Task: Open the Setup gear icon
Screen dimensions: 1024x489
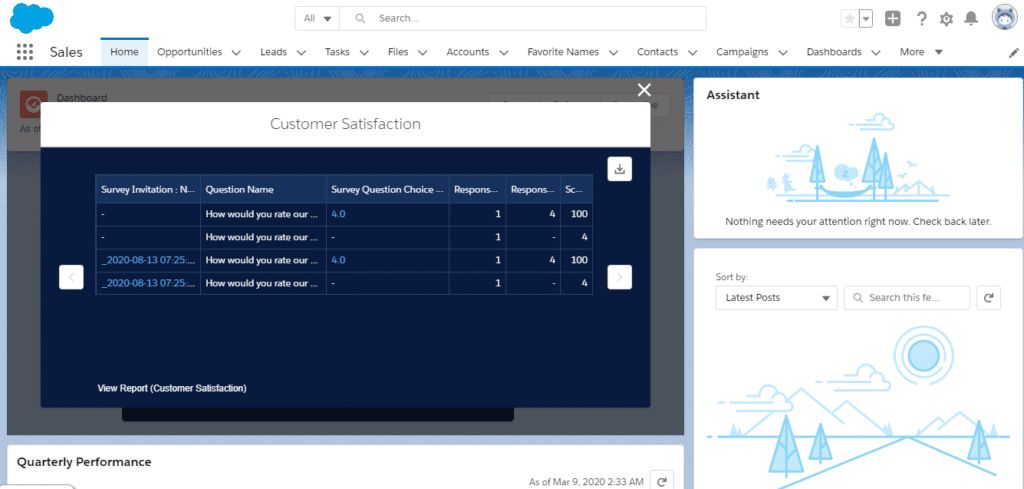Action: coord(946,19)
